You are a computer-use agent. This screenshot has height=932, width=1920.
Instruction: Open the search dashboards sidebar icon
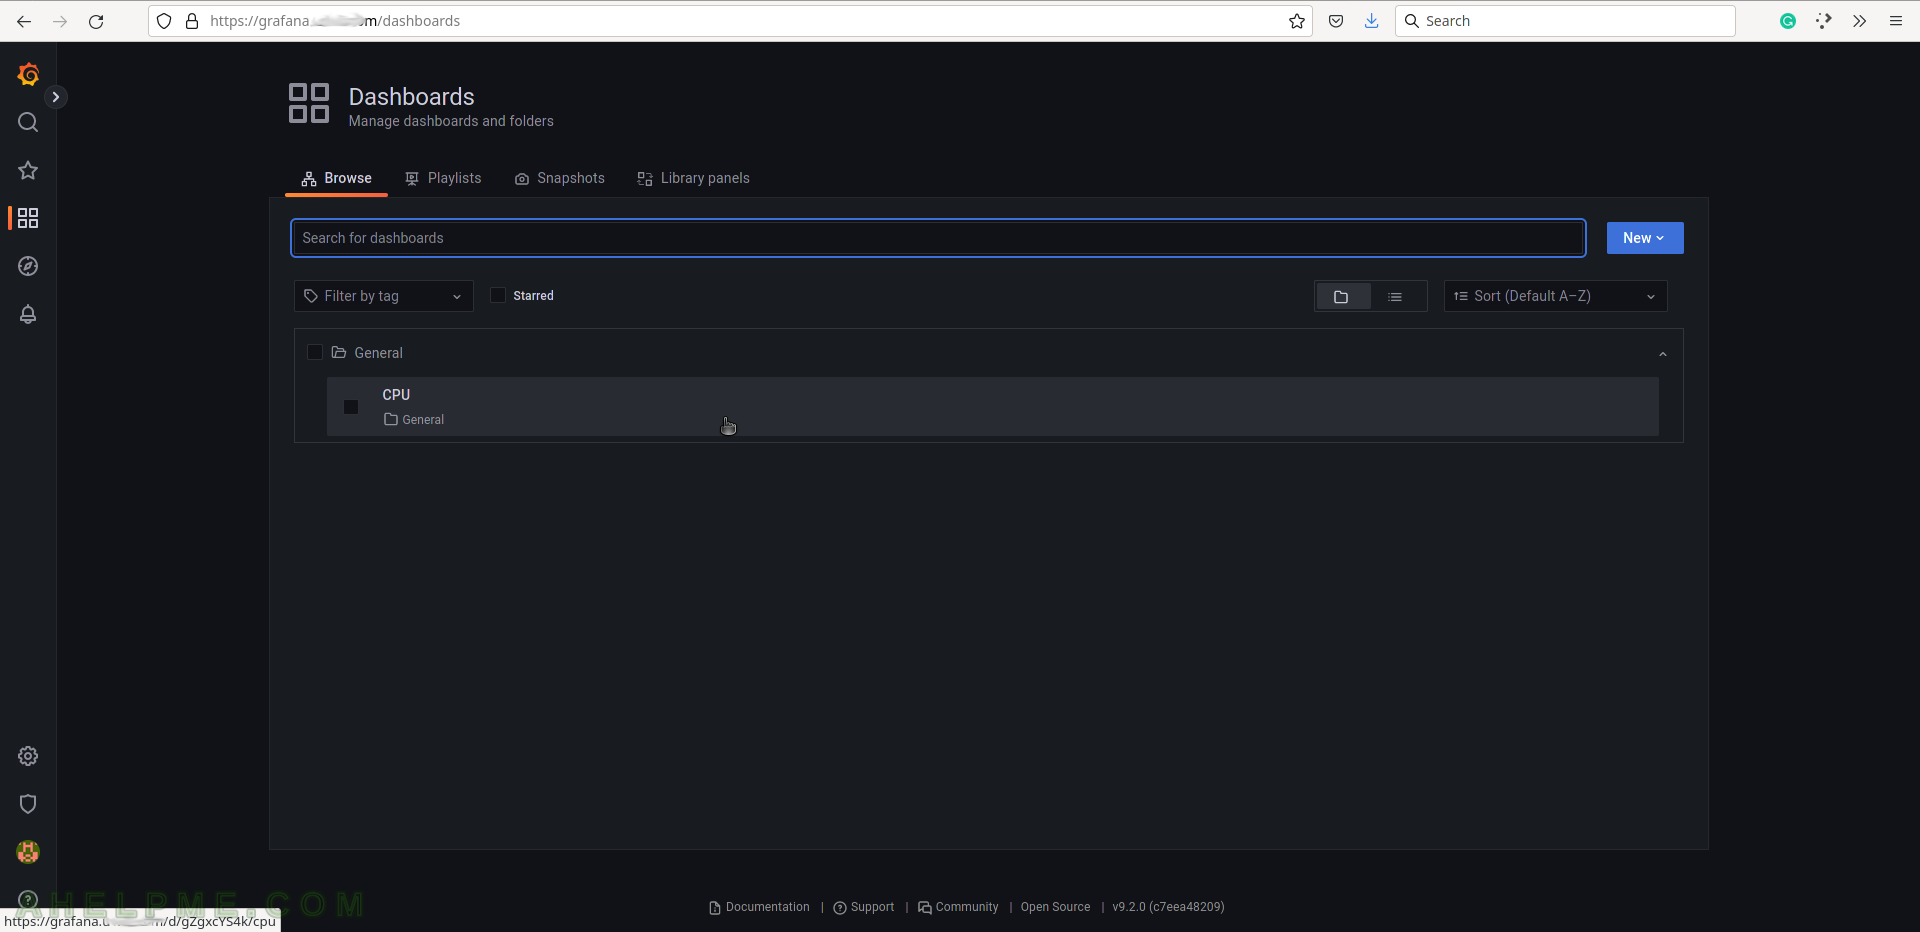click(28, 122)
